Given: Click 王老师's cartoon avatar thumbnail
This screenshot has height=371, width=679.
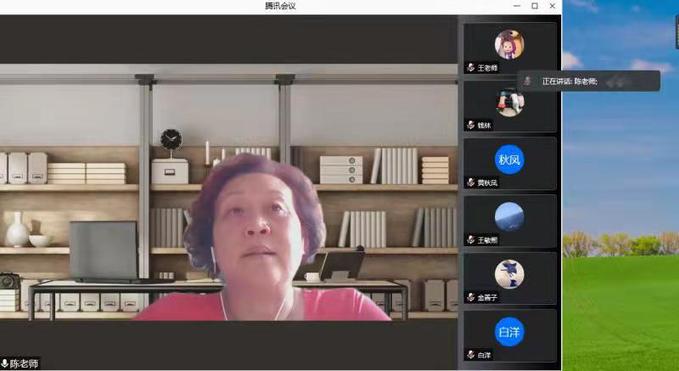Looking at the screenshot, I should (x=509, y=45).
